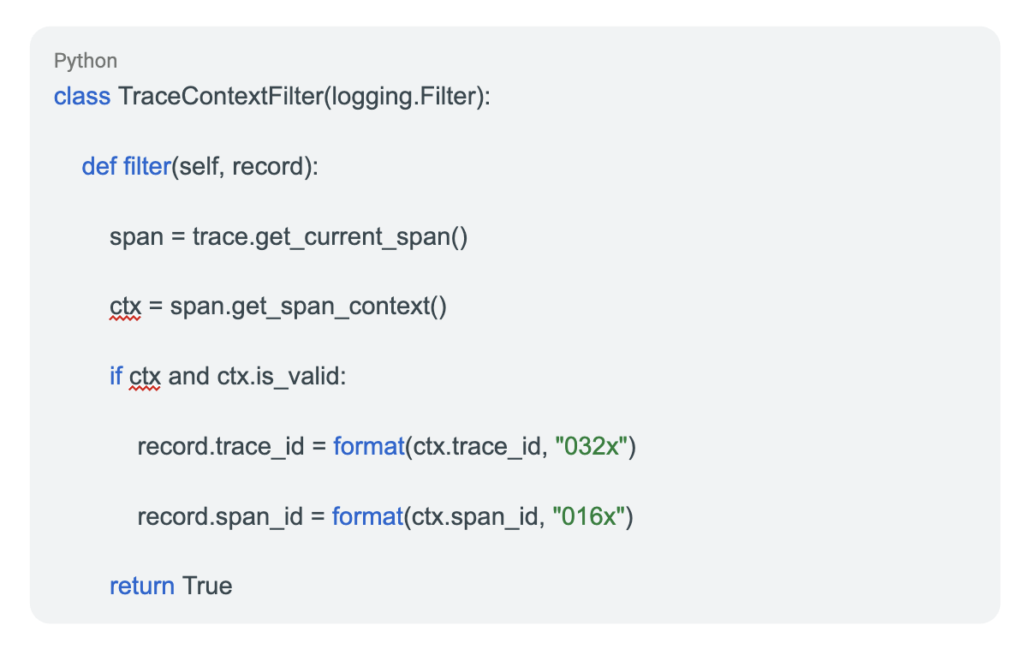
Task: Click the Python language label
Action: 86,61
